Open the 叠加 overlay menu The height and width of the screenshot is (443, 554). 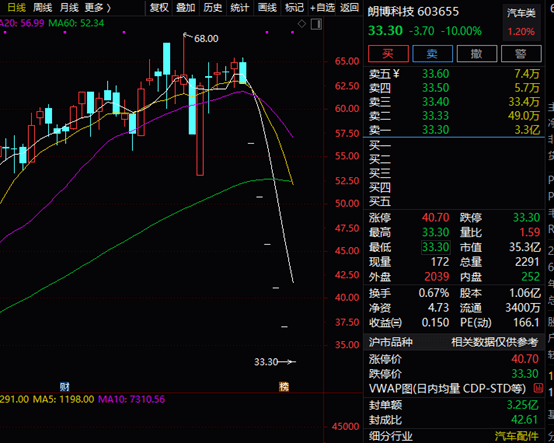pyautogui.click(x=186, y=7)
